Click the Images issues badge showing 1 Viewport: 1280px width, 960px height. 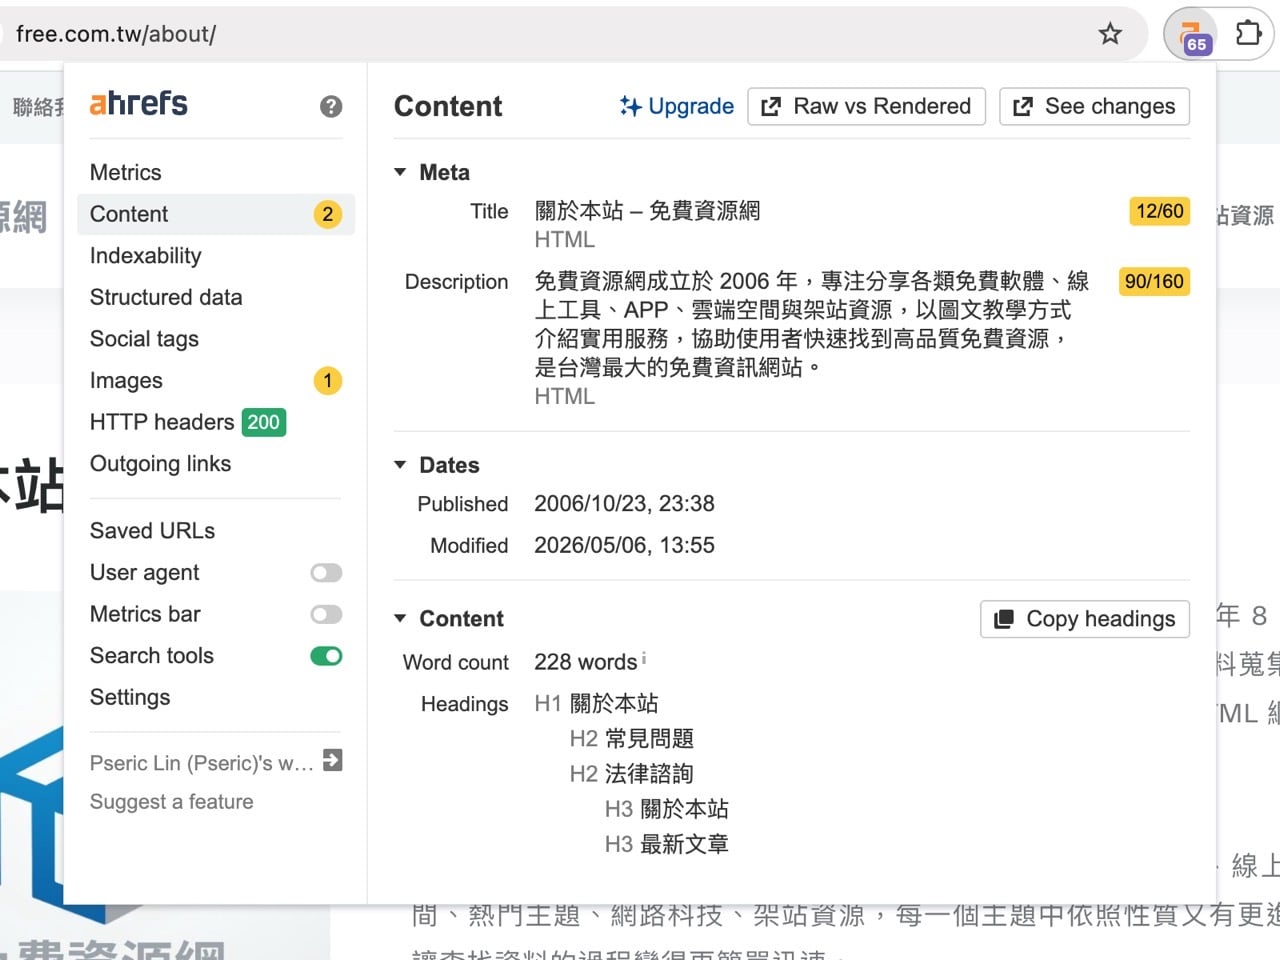click(327, 380)
